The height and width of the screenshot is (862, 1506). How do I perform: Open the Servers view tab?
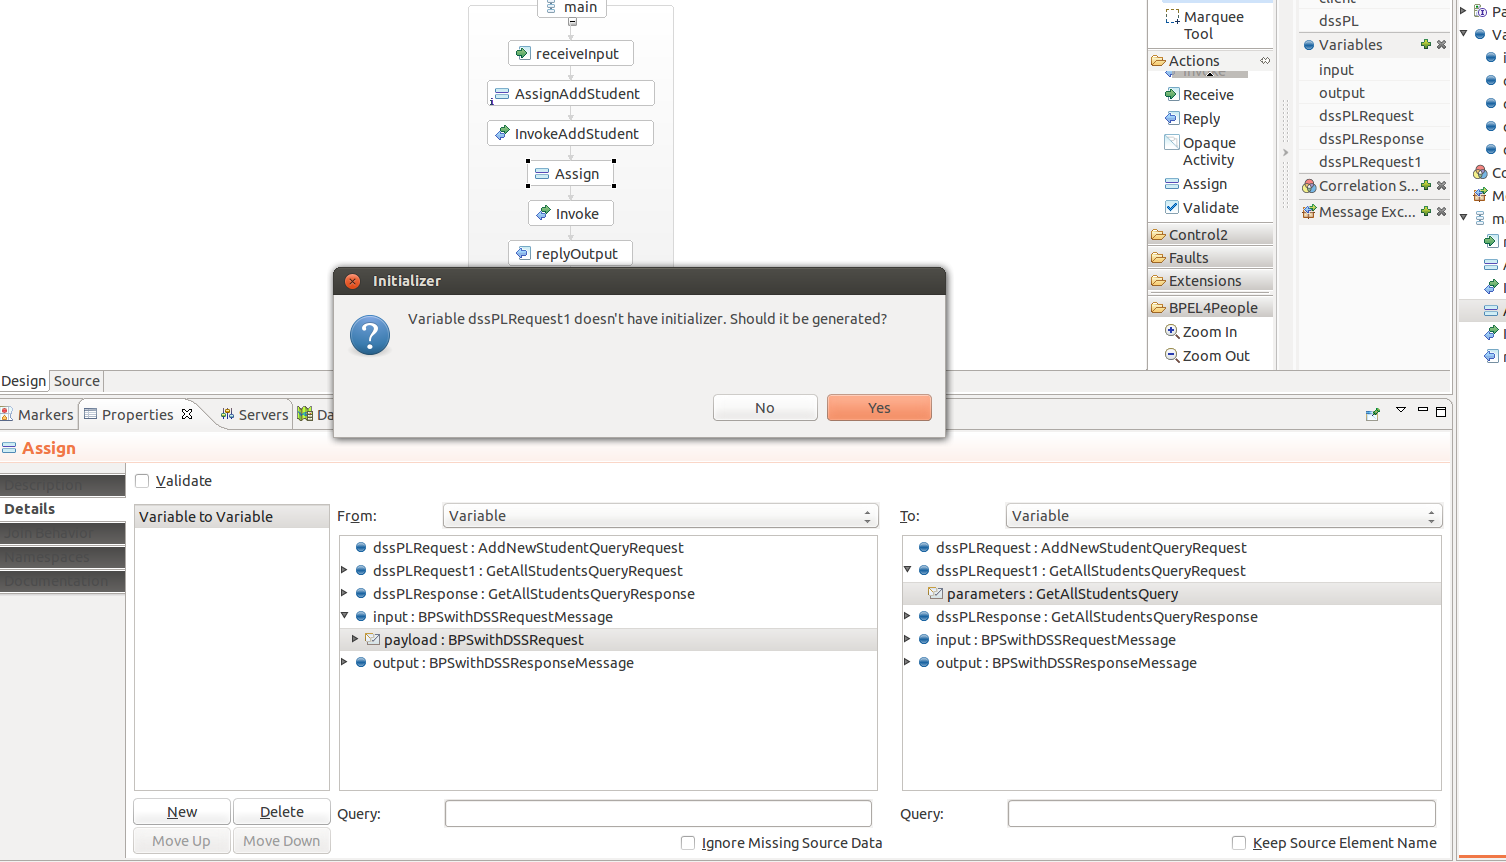tap(255, 415)
